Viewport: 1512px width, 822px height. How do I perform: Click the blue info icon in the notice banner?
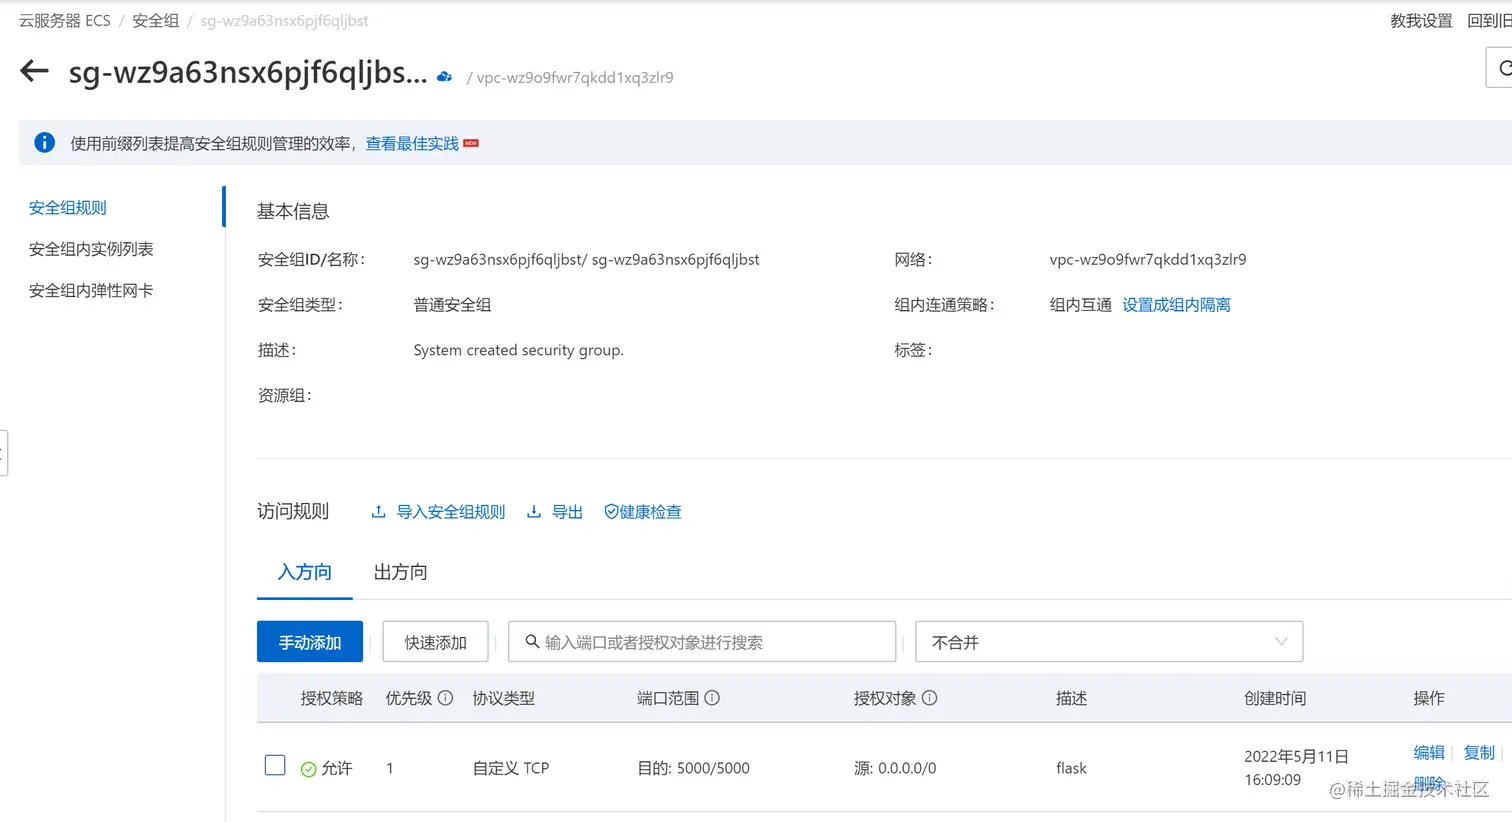pos(45,143)
